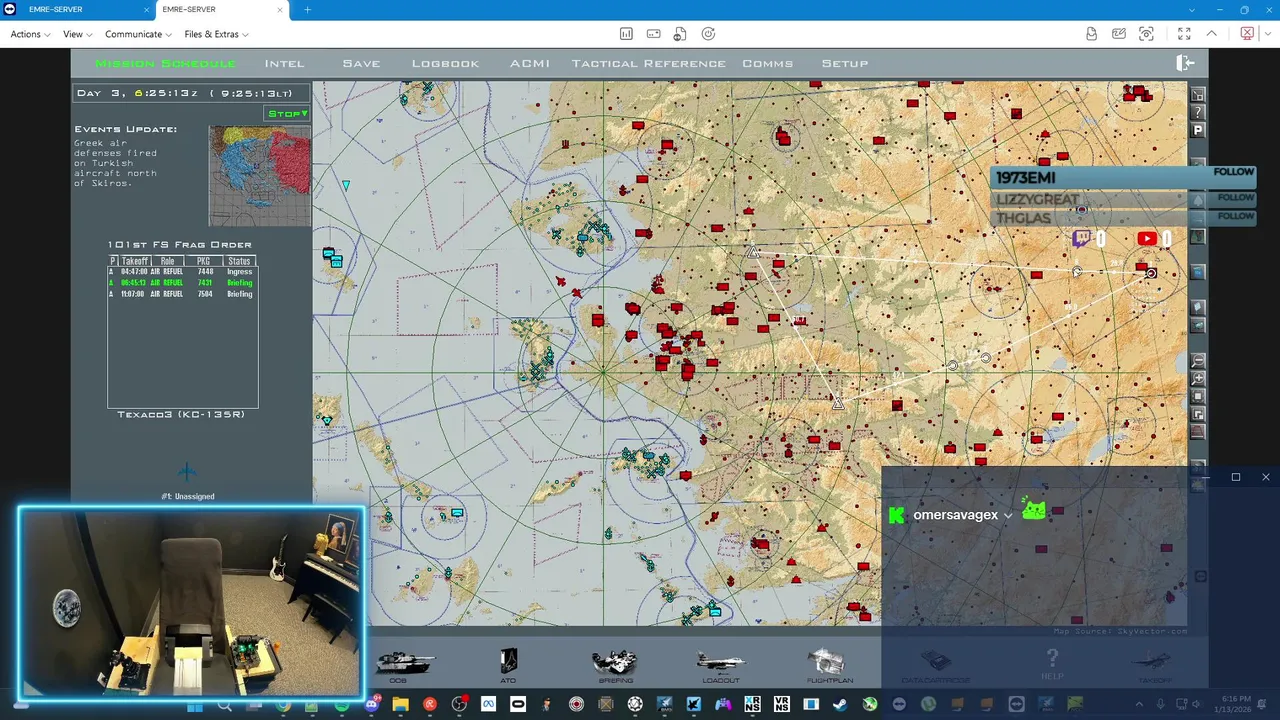Image resolution: width=1280 pixels, height=720 pixels.
Task: Expand the TeamViewer tab list chevron
Action: point(1193,10)
